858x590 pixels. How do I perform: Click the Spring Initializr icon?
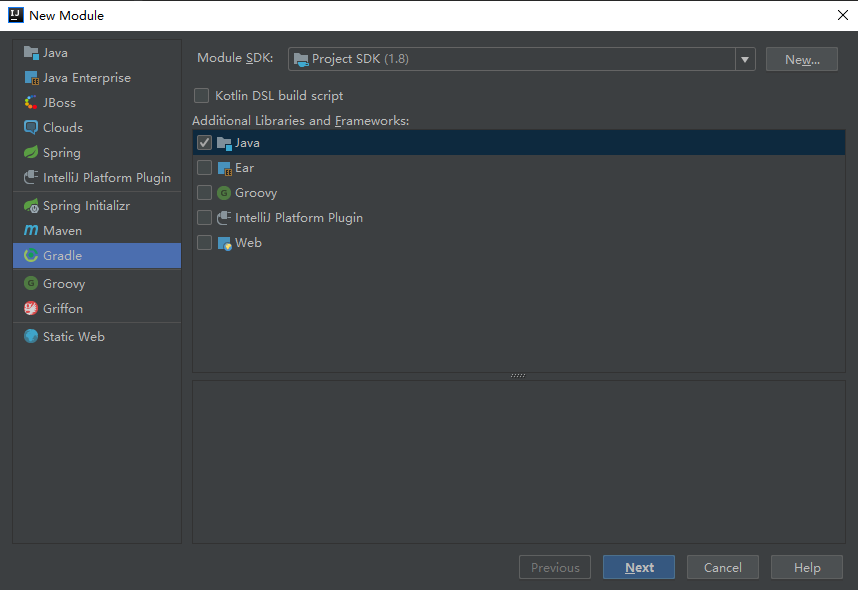point(31,206)
